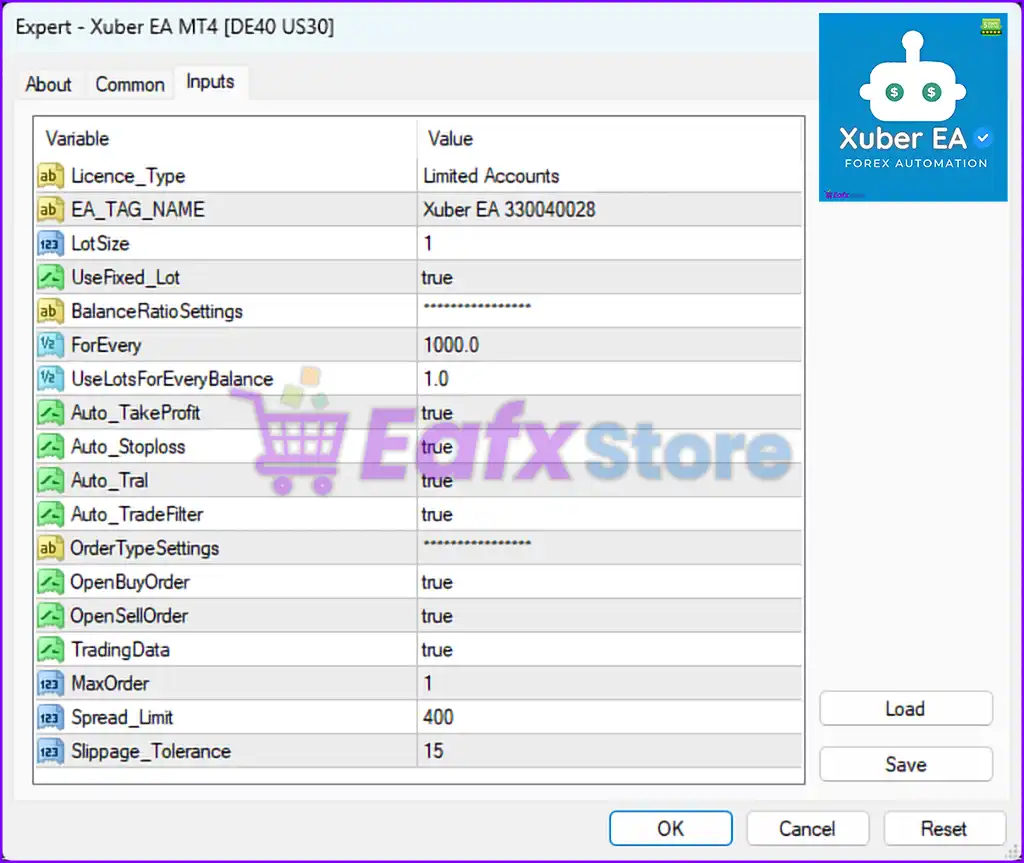Viewport: 1024px width, 863px height.
Task: Toggle the UseFixed_Lot true value
Action: click(609, 278)
